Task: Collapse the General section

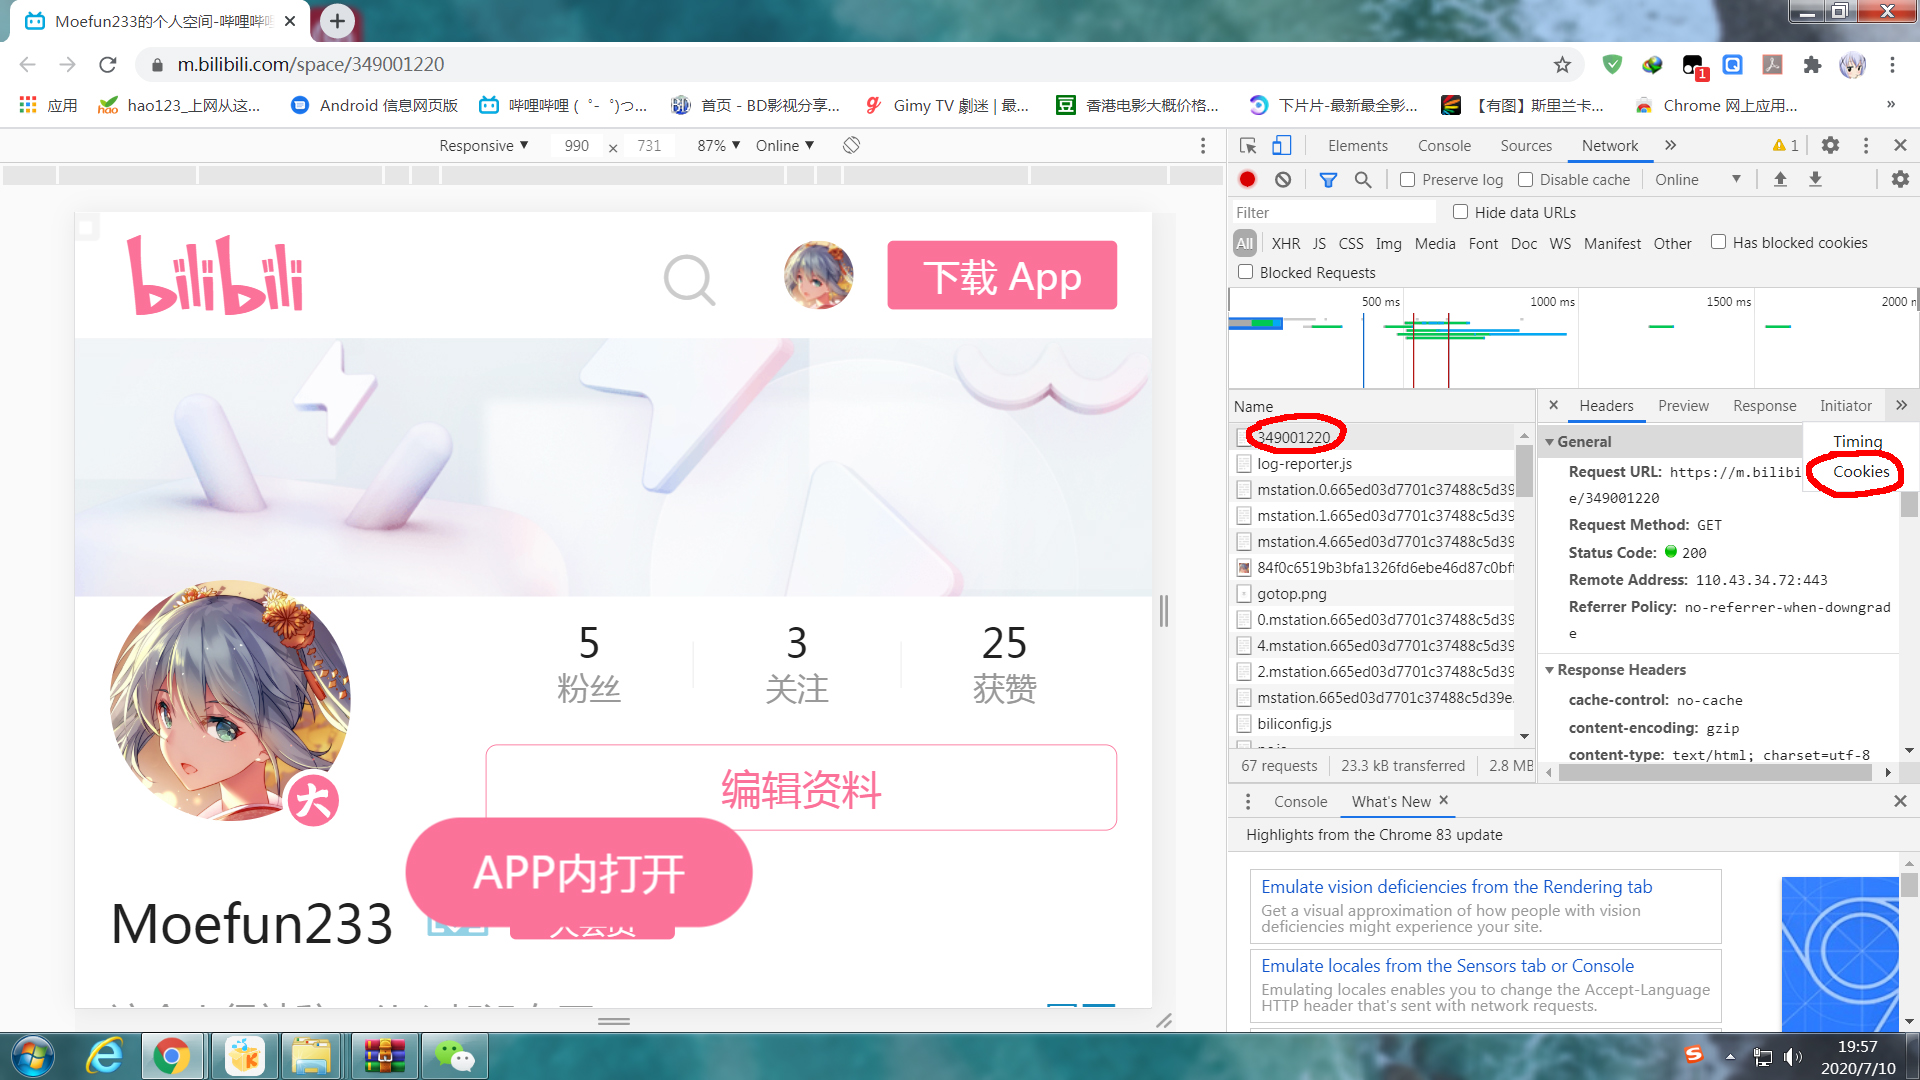Action: point(1550,442)
